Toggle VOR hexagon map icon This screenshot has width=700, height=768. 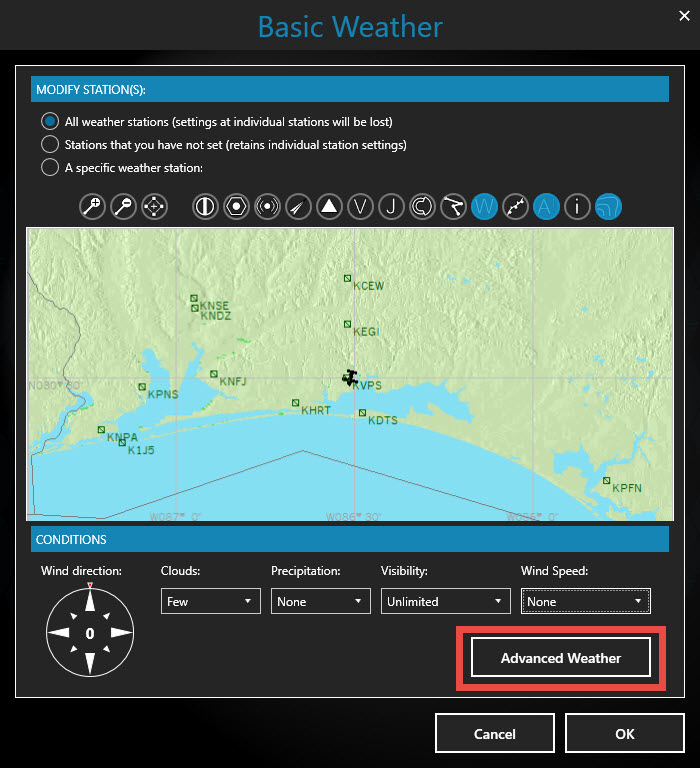click(237, 207)
